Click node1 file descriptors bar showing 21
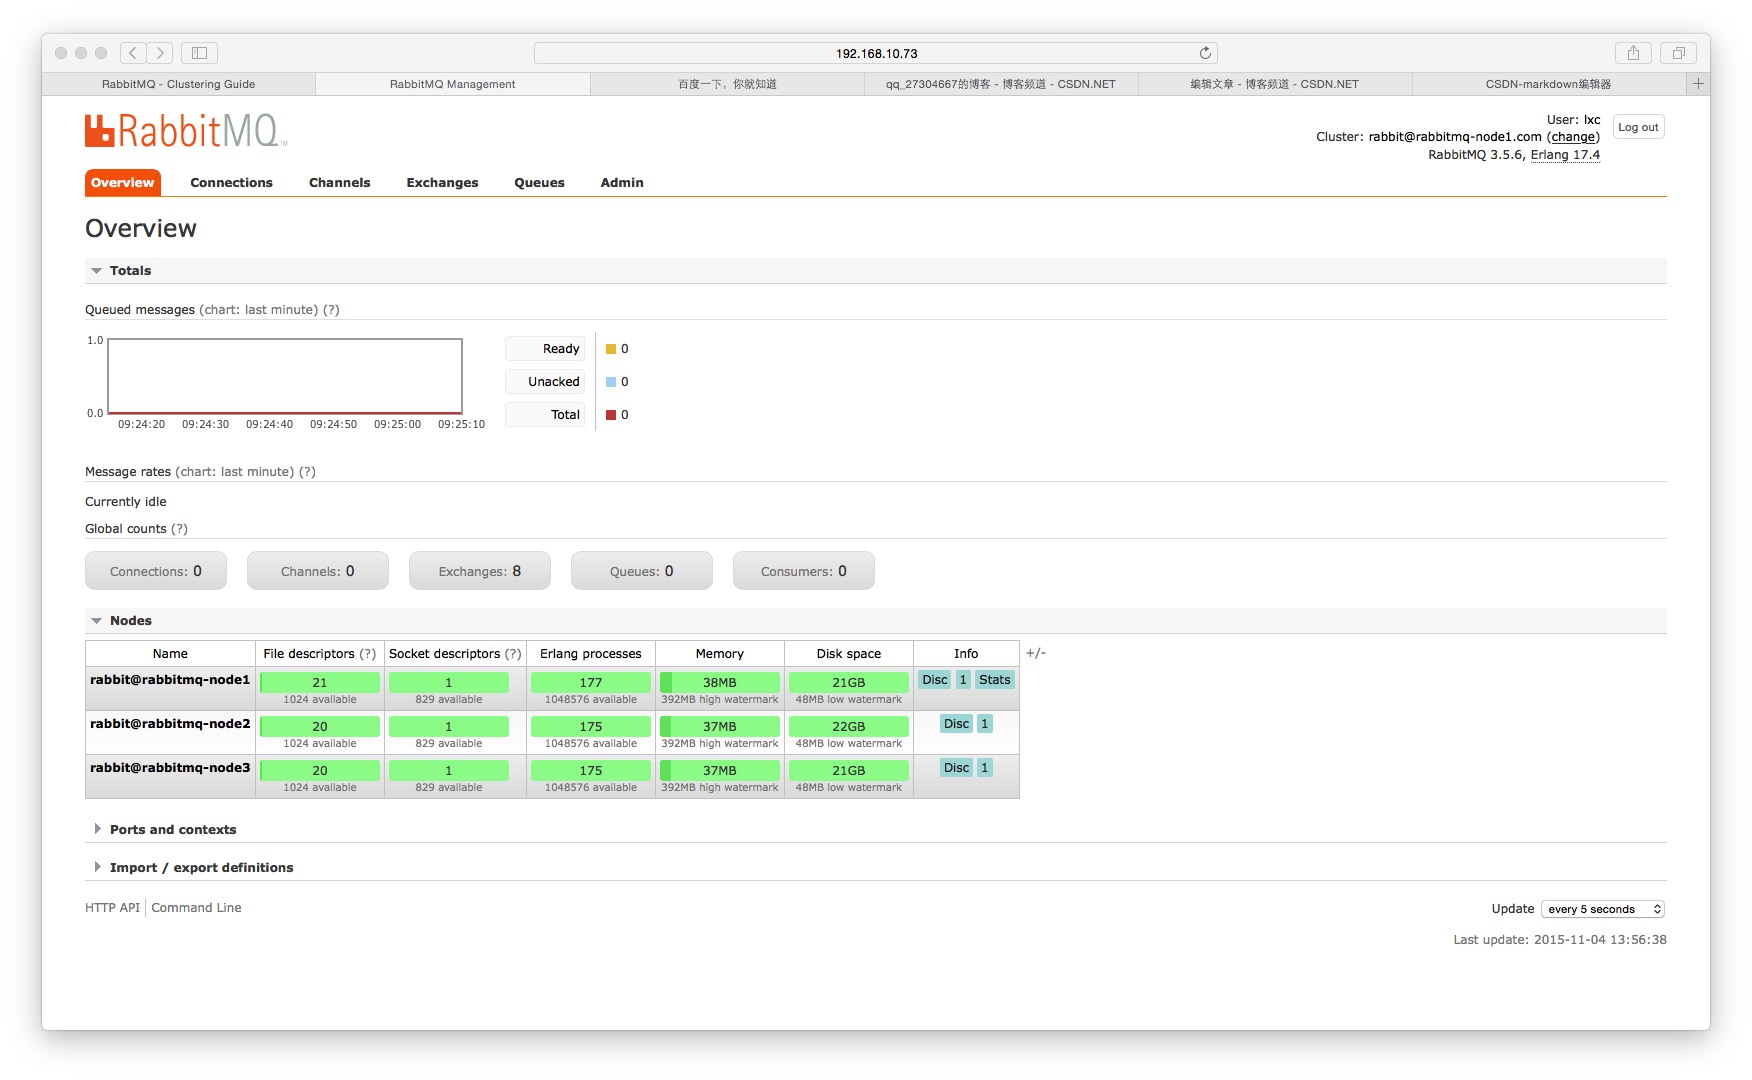 coord(320,682)
